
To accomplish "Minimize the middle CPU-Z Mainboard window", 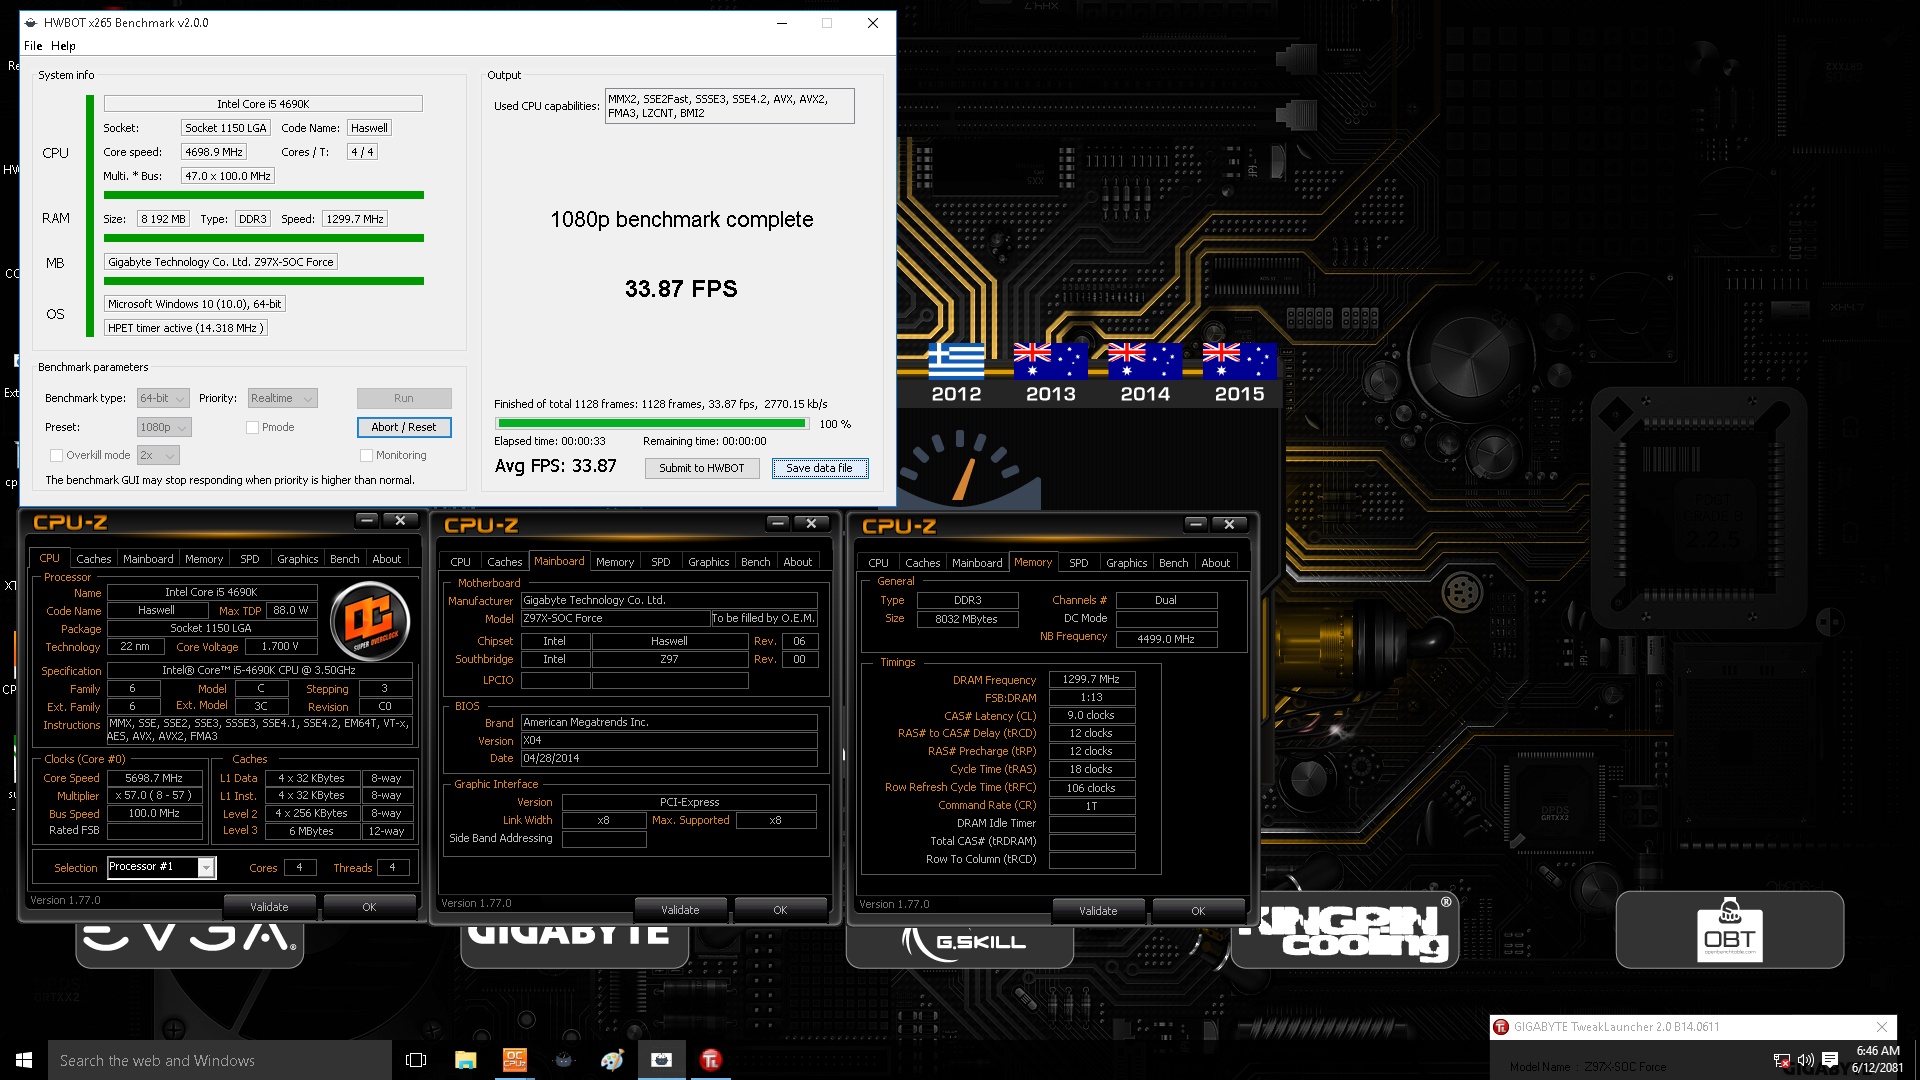I will pos(778,523).
